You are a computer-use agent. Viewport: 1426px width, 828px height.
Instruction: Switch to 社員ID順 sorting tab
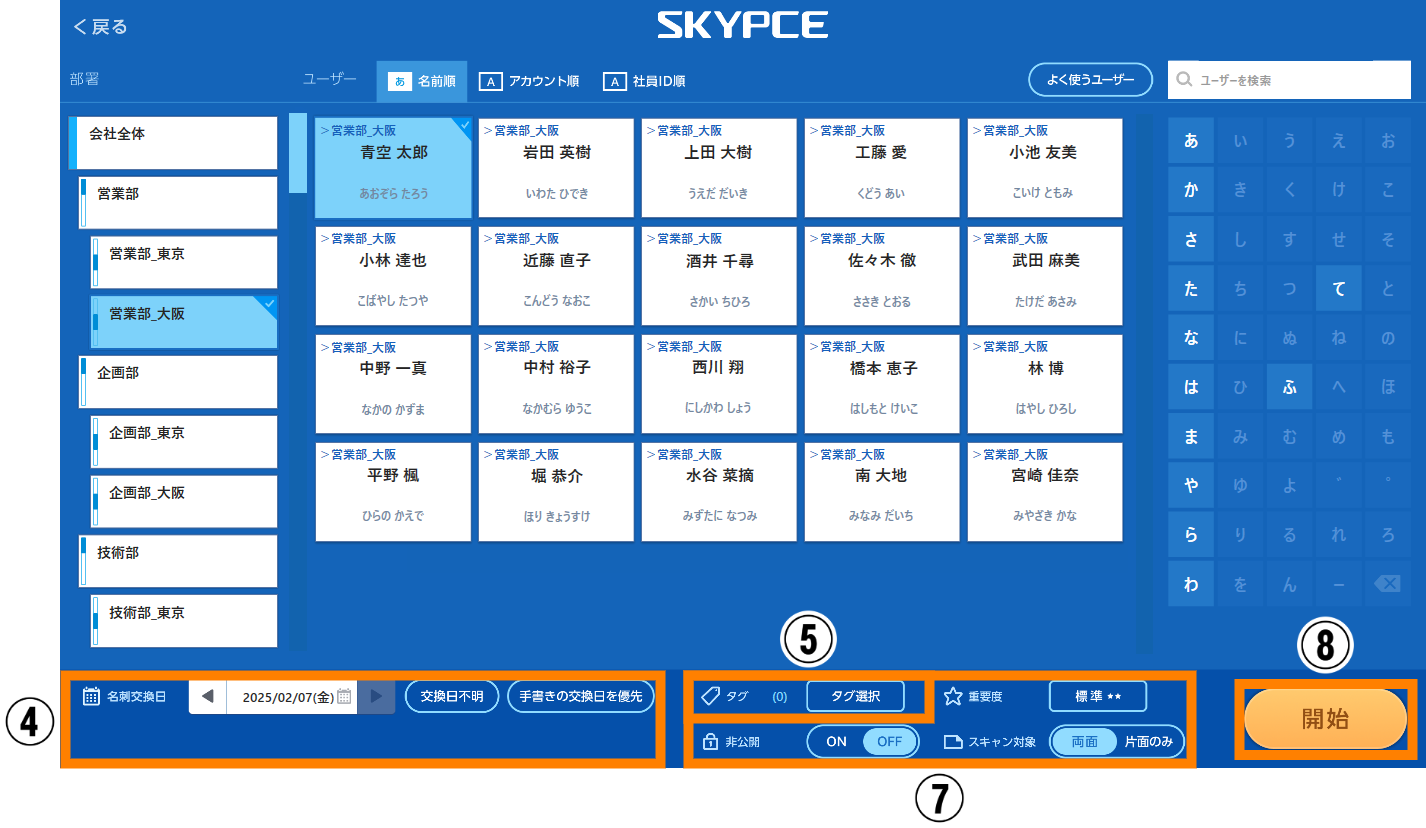(645, 81)
